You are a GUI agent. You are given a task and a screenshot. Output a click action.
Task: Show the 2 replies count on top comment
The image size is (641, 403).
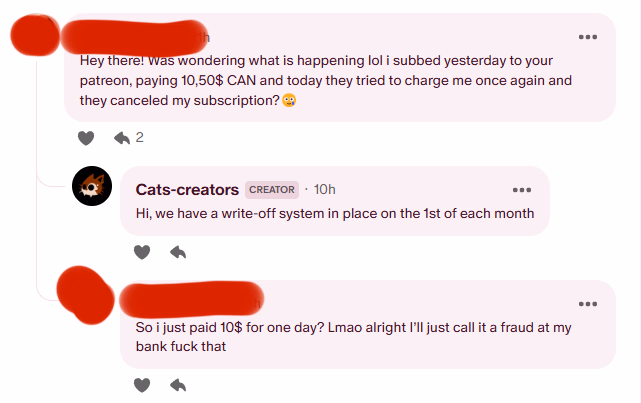(x=139, y=137)
